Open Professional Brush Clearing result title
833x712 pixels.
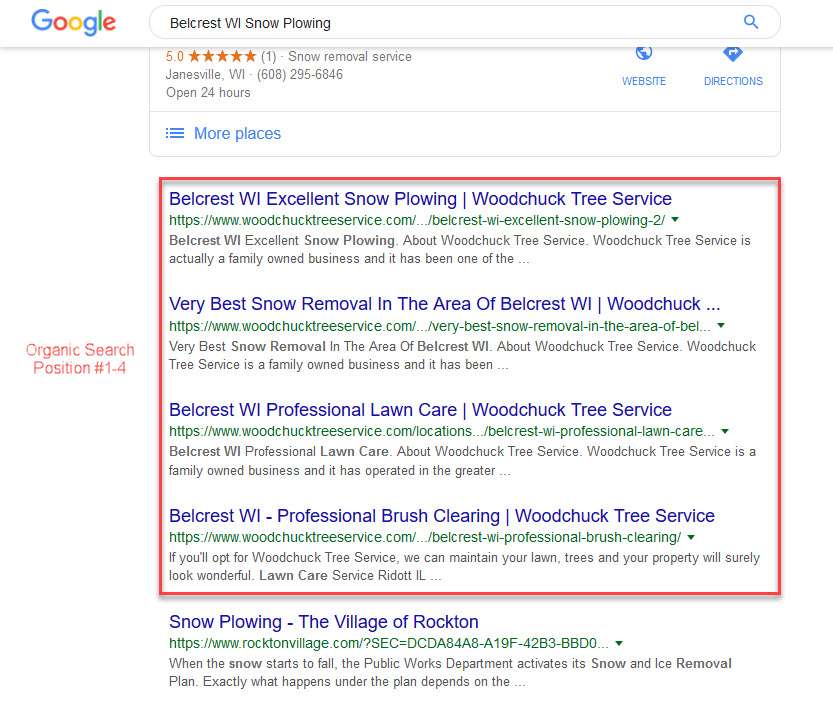coord(442,515)
